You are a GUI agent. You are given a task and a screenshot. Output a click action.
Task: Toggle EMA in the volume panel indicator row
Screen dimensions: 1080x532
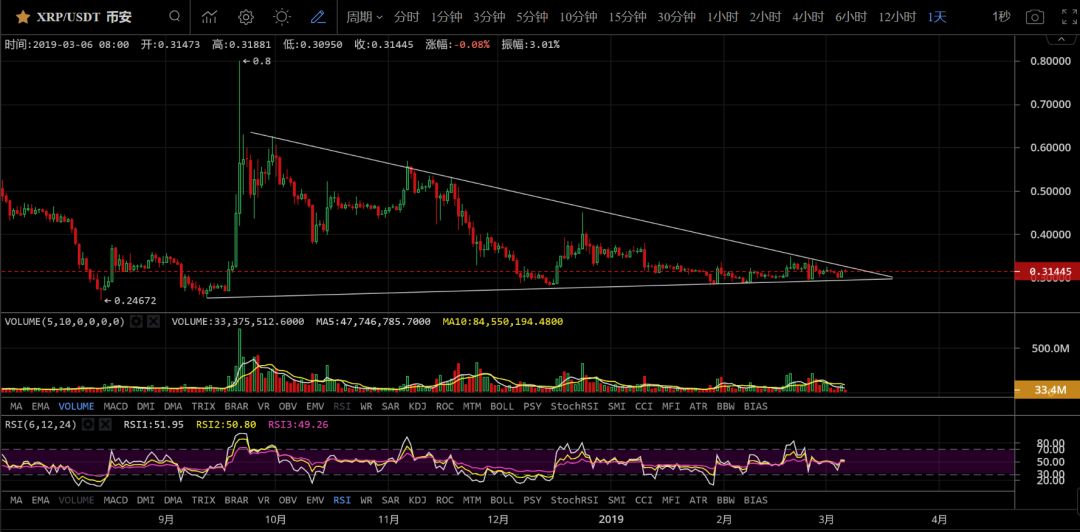[41, 407]
